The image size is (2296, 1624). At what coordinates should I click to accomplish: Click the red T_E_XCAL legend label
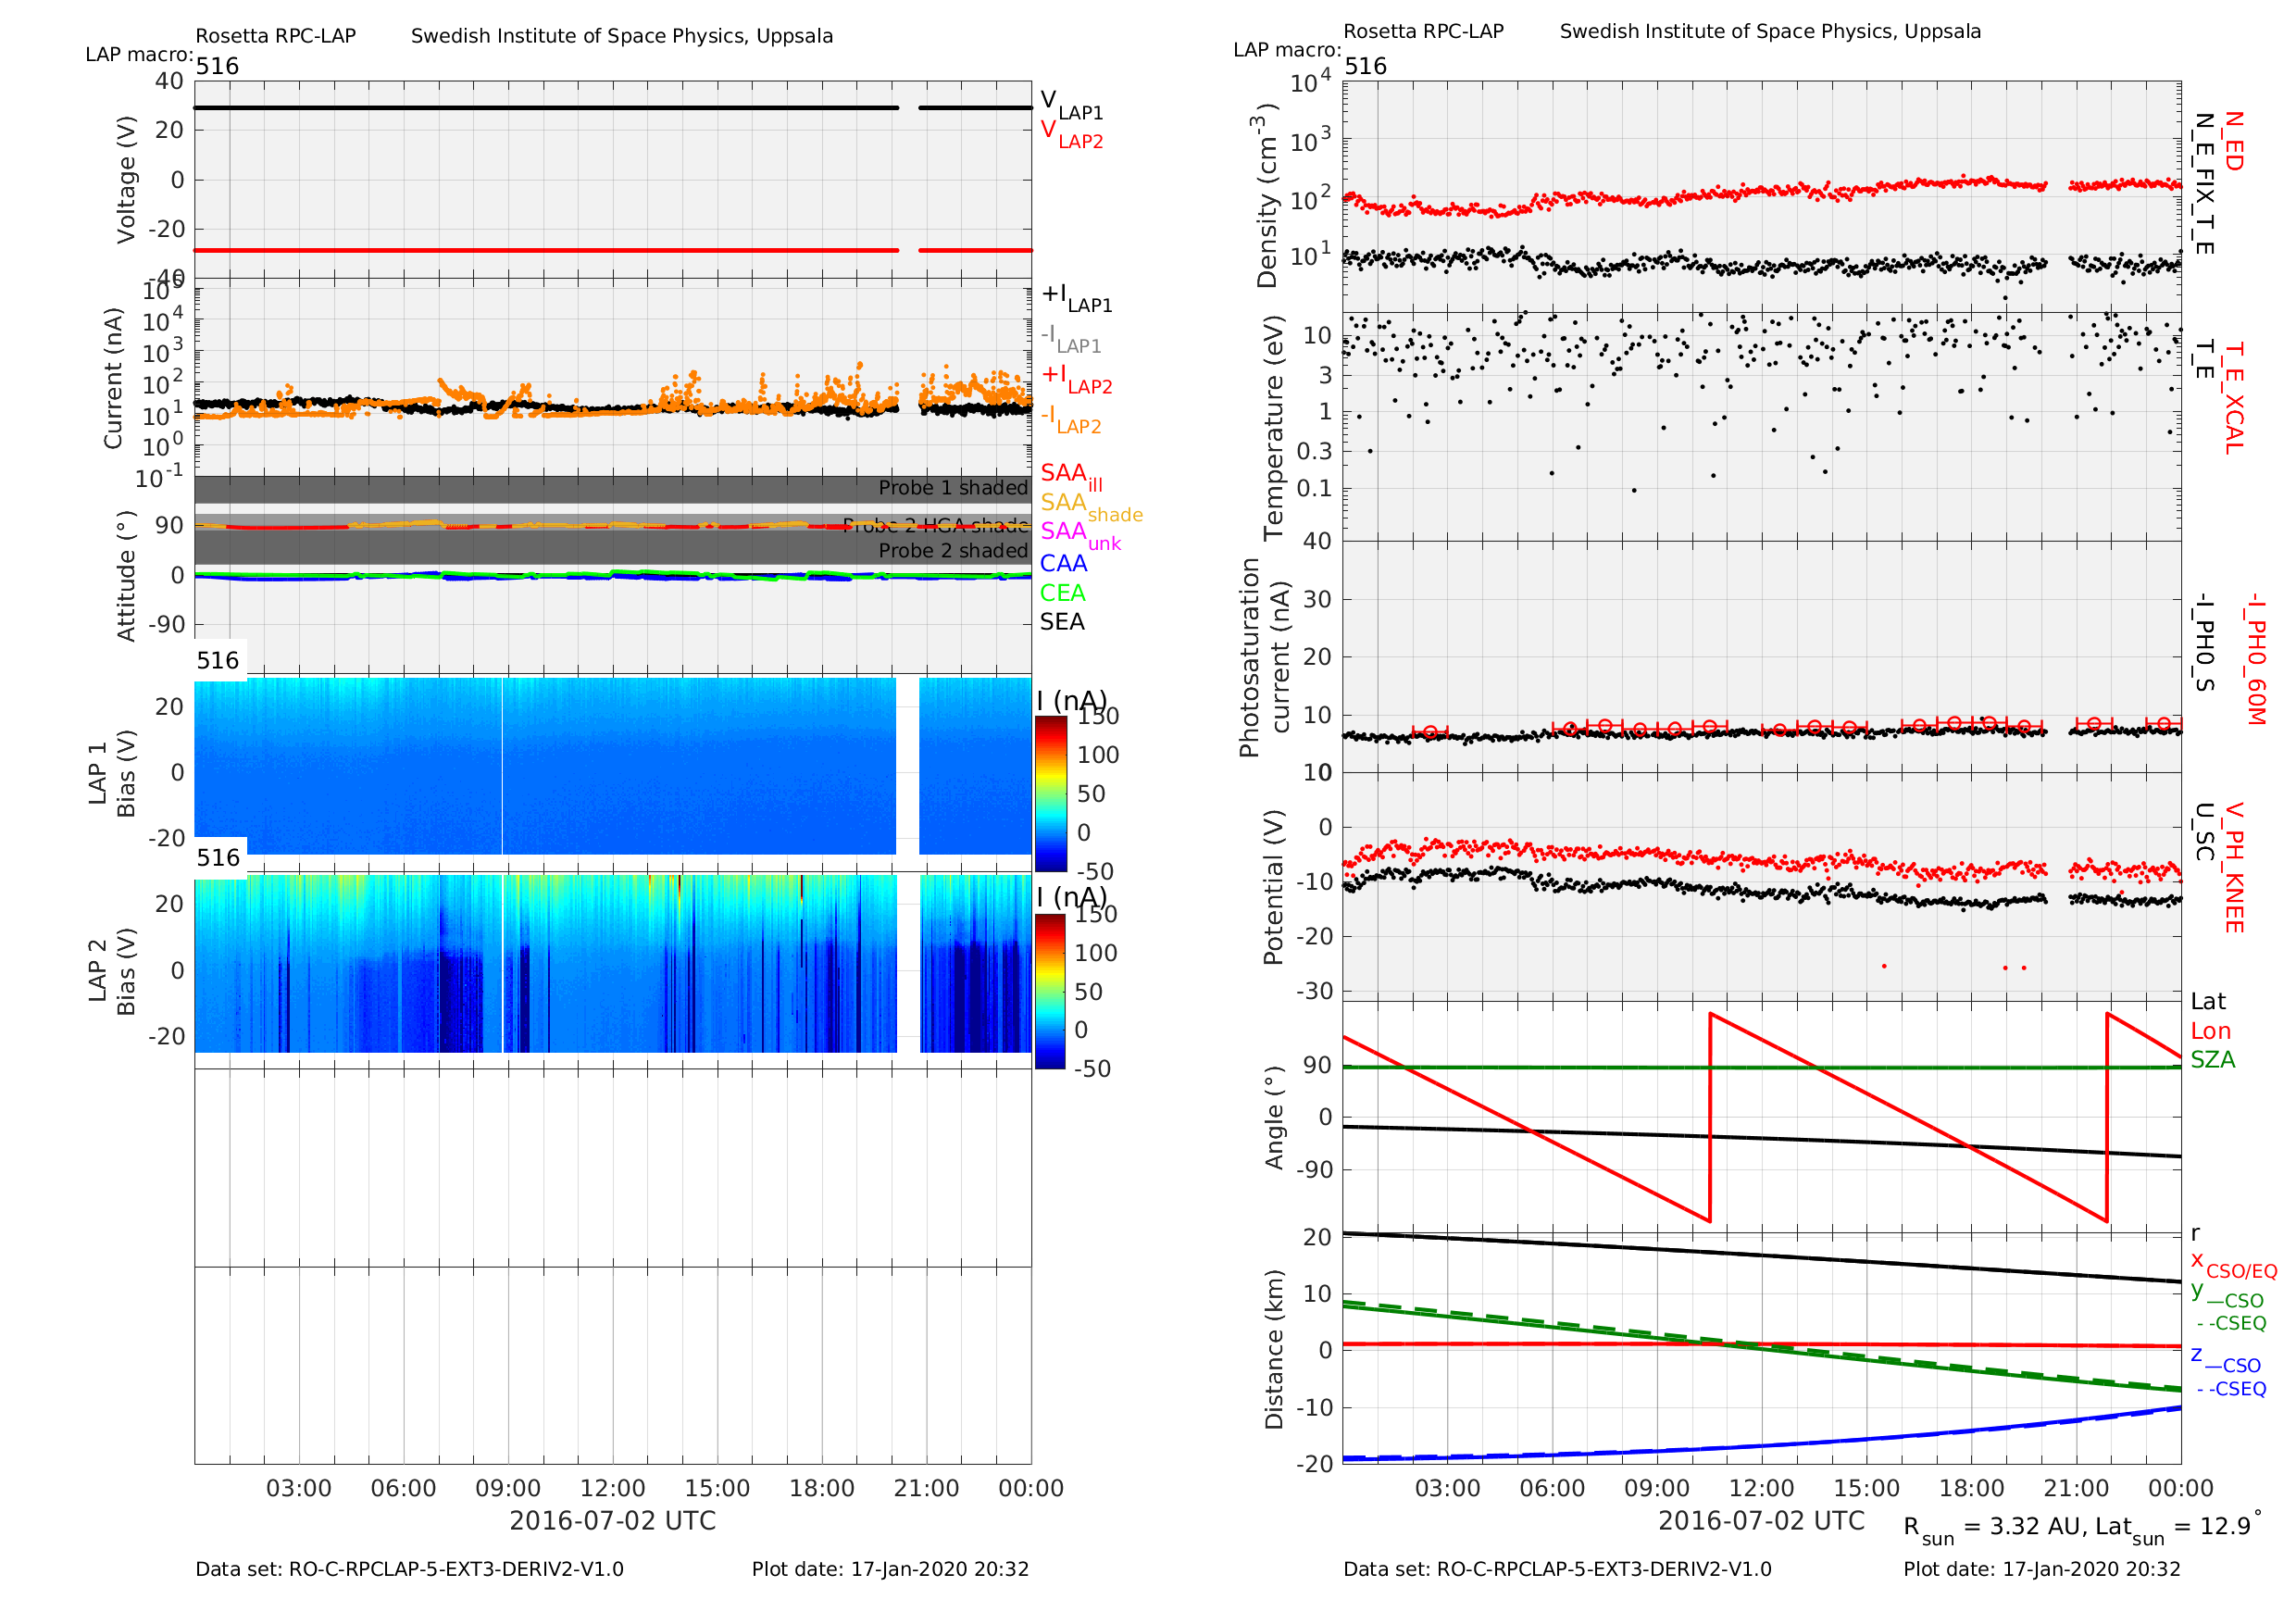[2233, 398]
